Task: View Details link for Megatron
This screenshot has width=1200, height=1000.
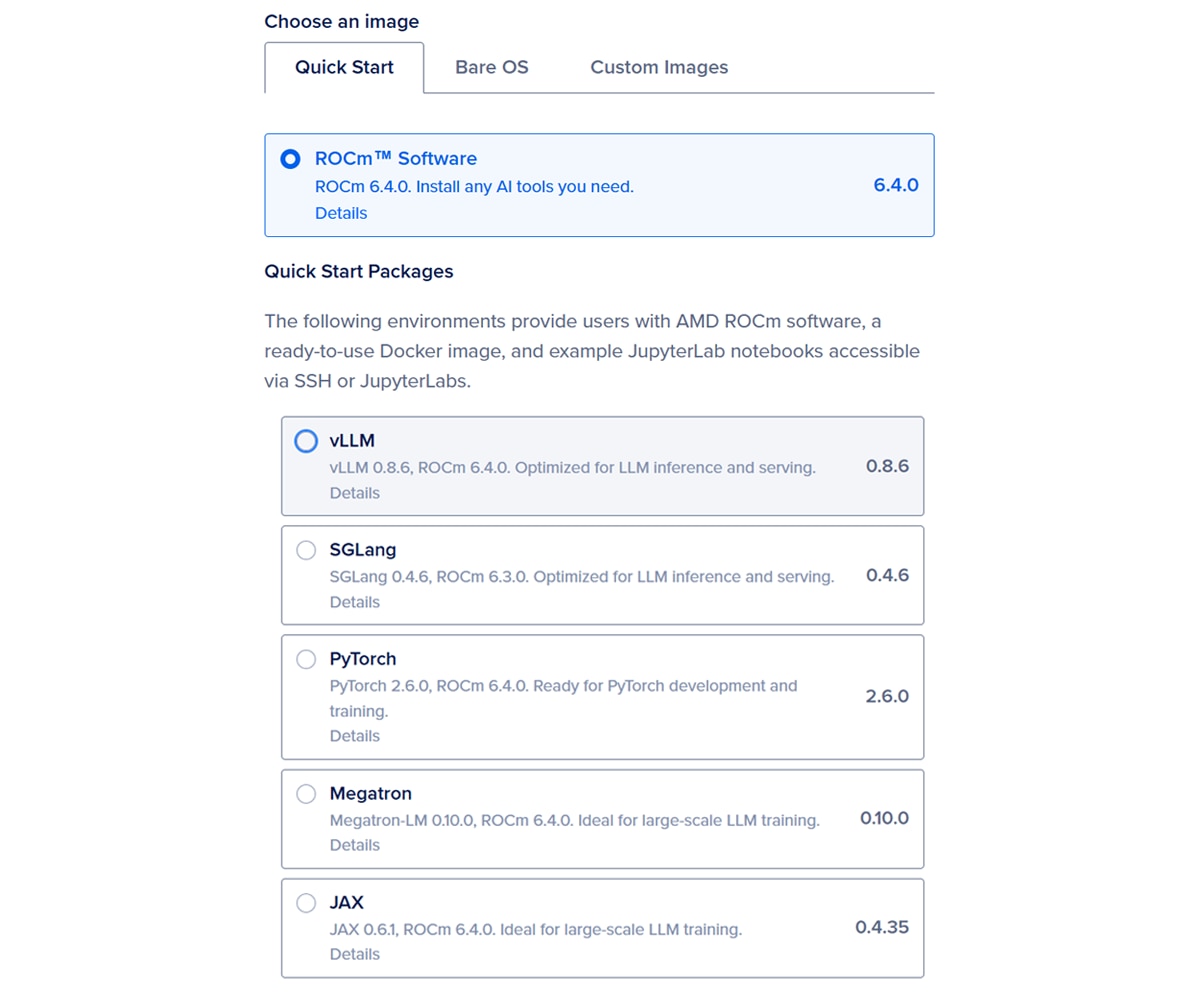Action: (355, 845)
